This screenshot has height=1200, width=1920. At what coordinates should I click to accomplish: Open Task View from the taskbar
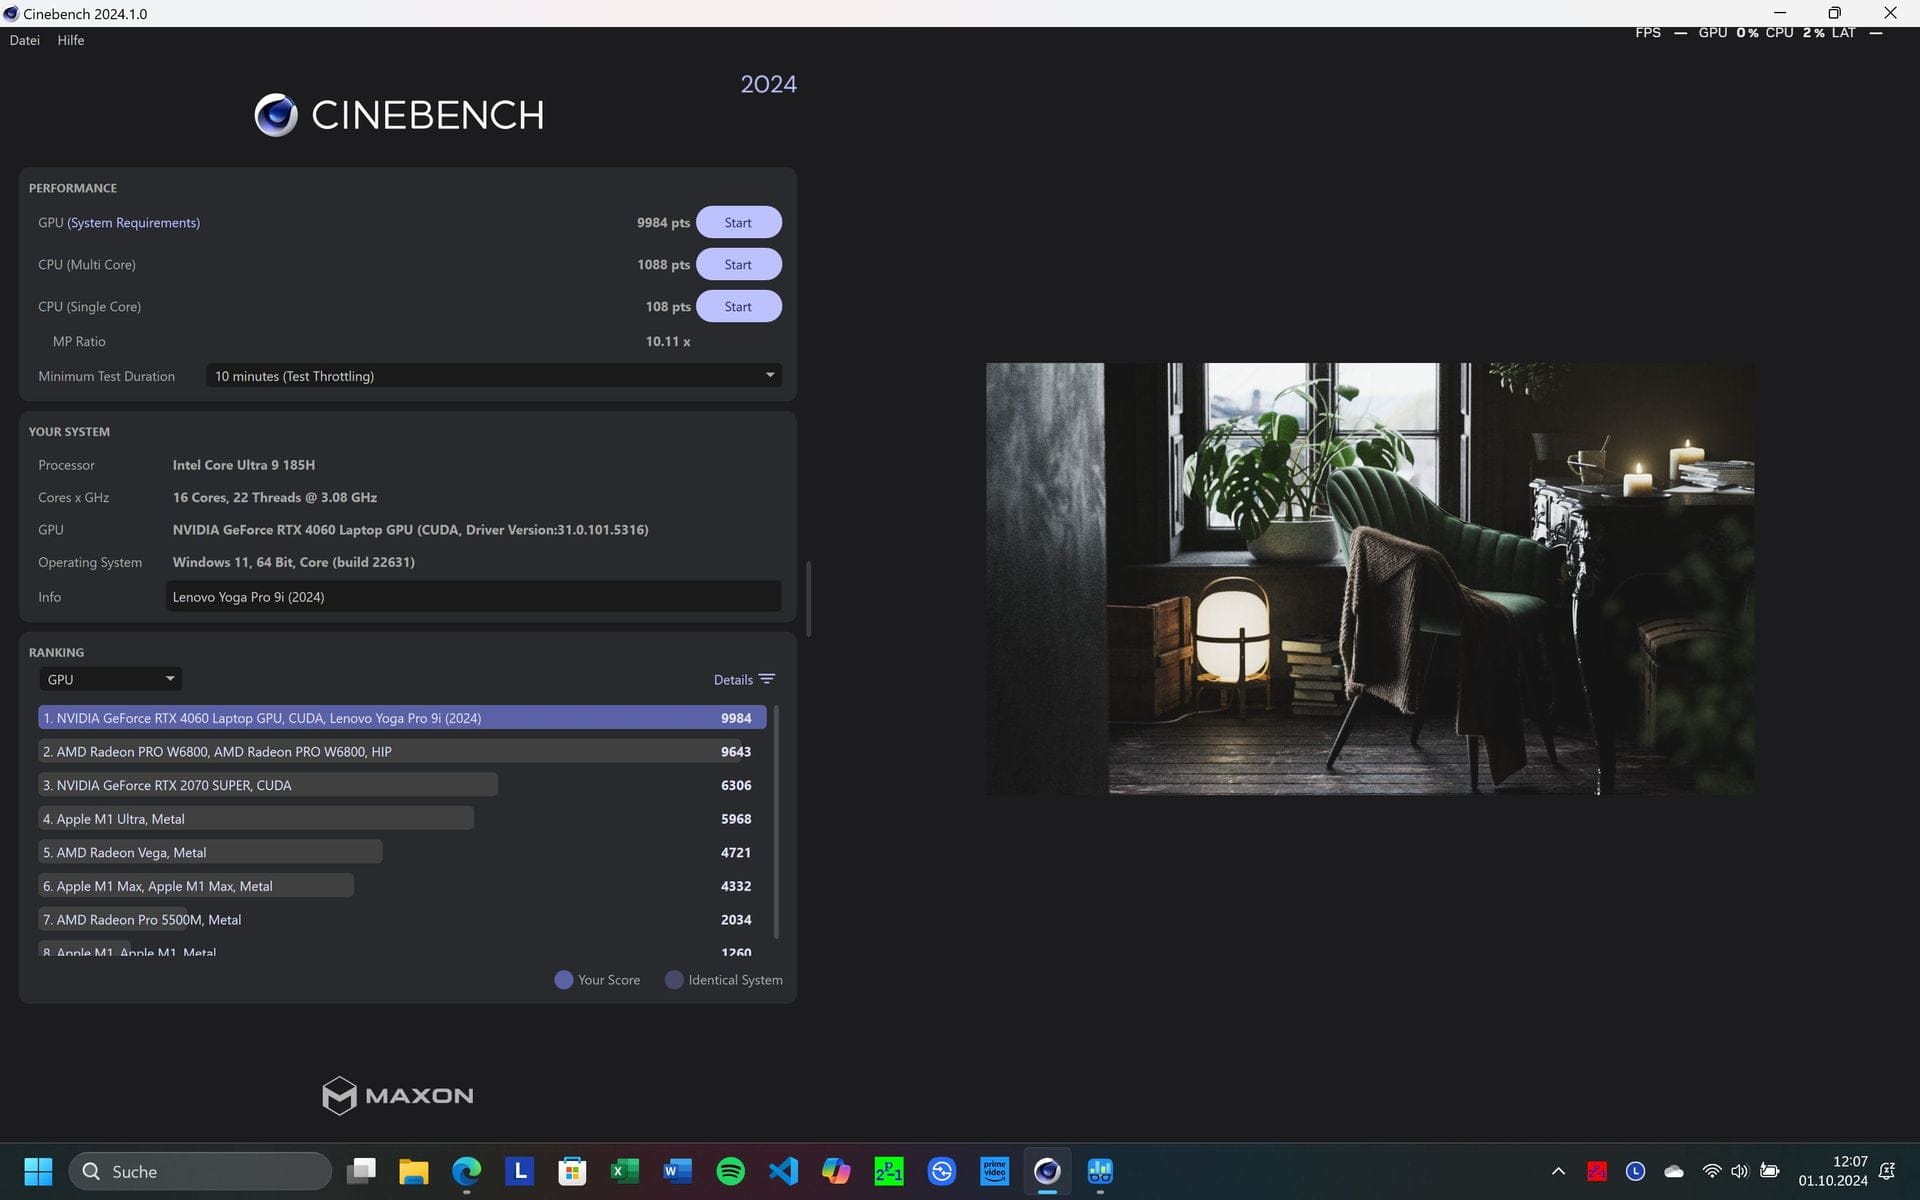[x=361, y=1171]
